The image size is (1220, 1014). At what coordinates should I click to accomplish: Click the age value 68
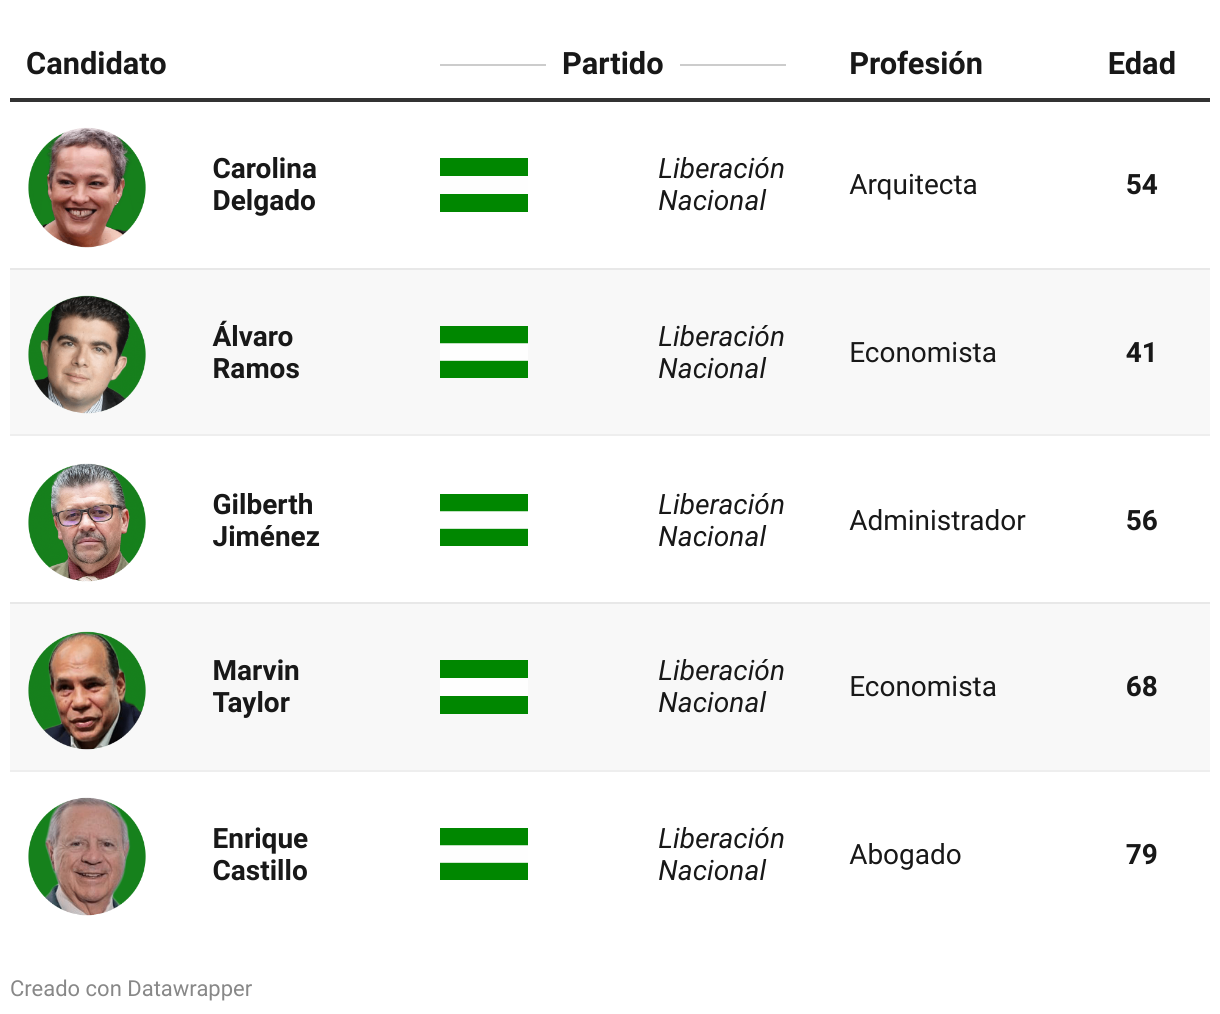(x=1141, y=687)
